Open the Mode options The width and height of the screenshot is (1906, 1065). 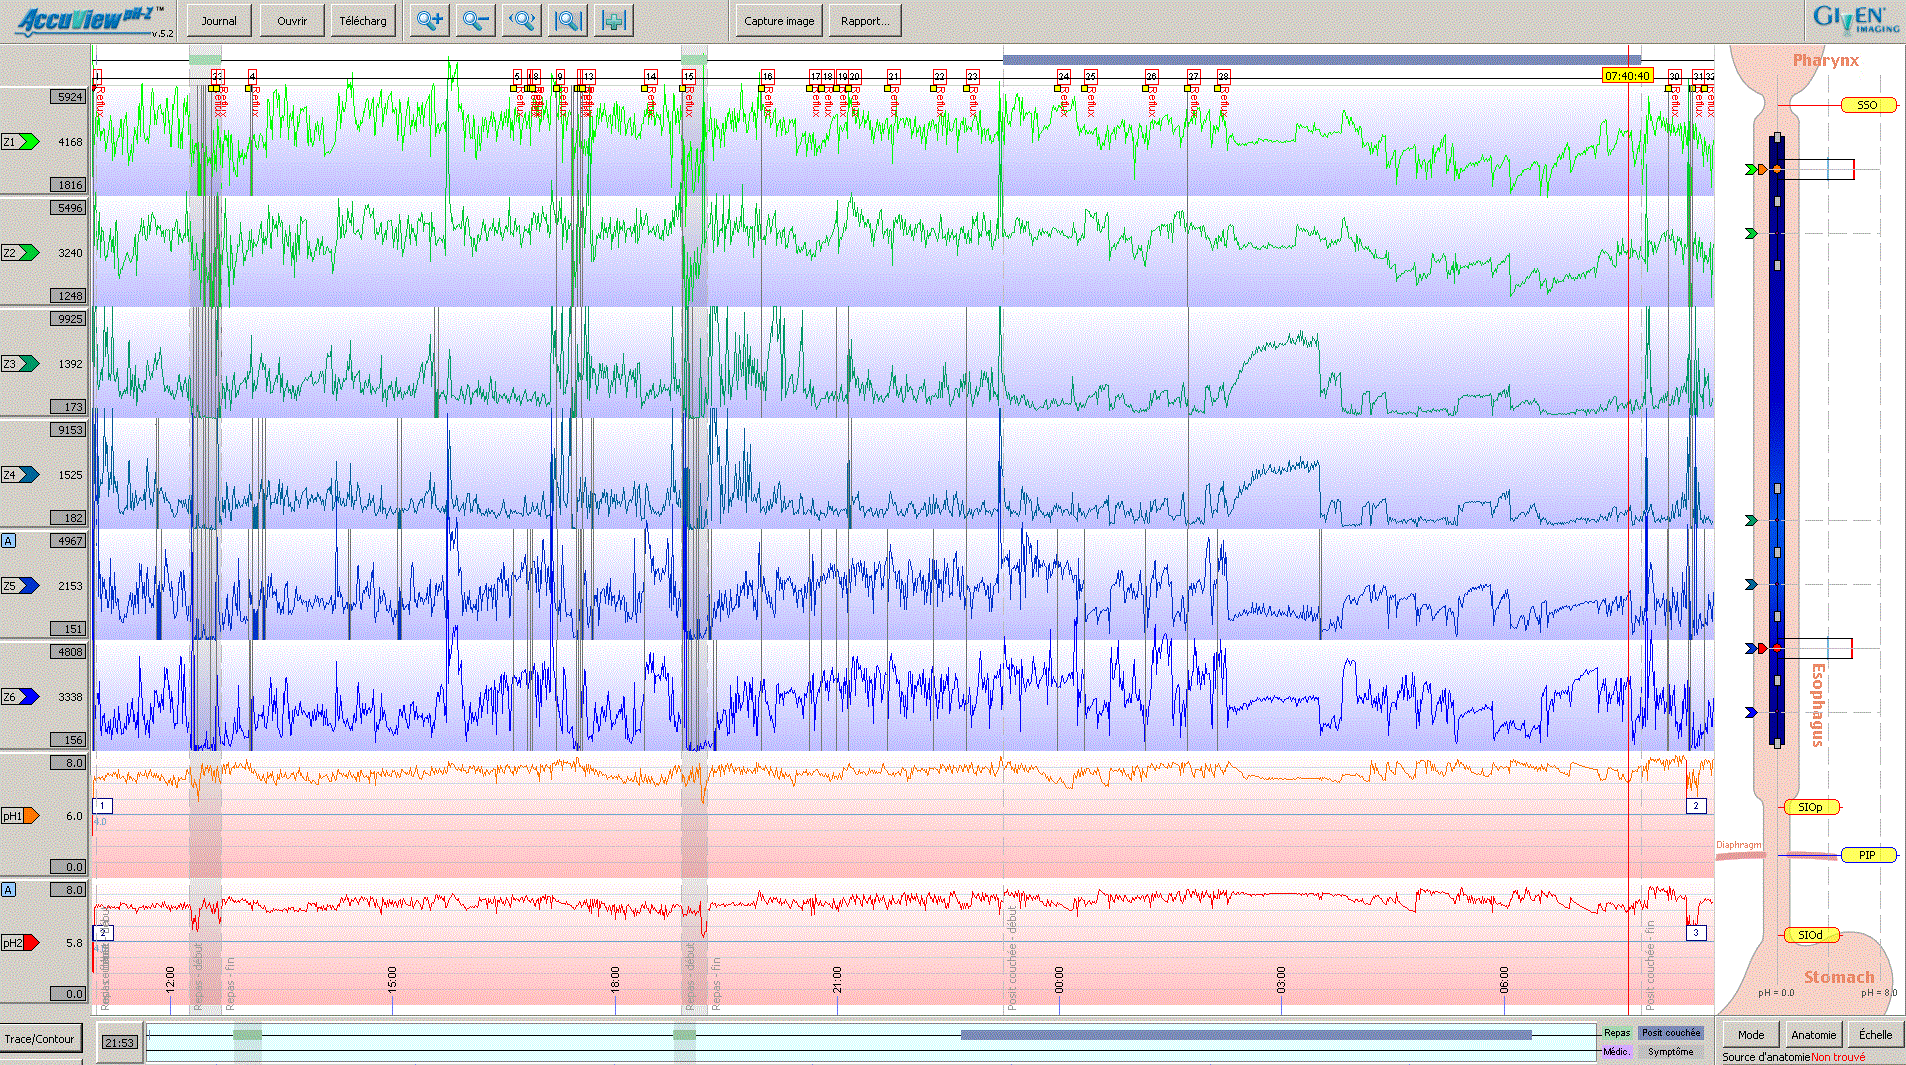1751,1035
